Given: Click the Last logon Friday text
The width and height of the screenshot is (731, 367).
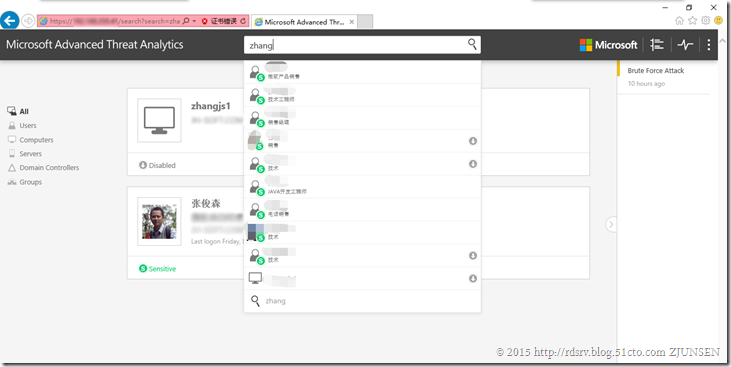Looking at the screenshot, I should coord(216,242).
